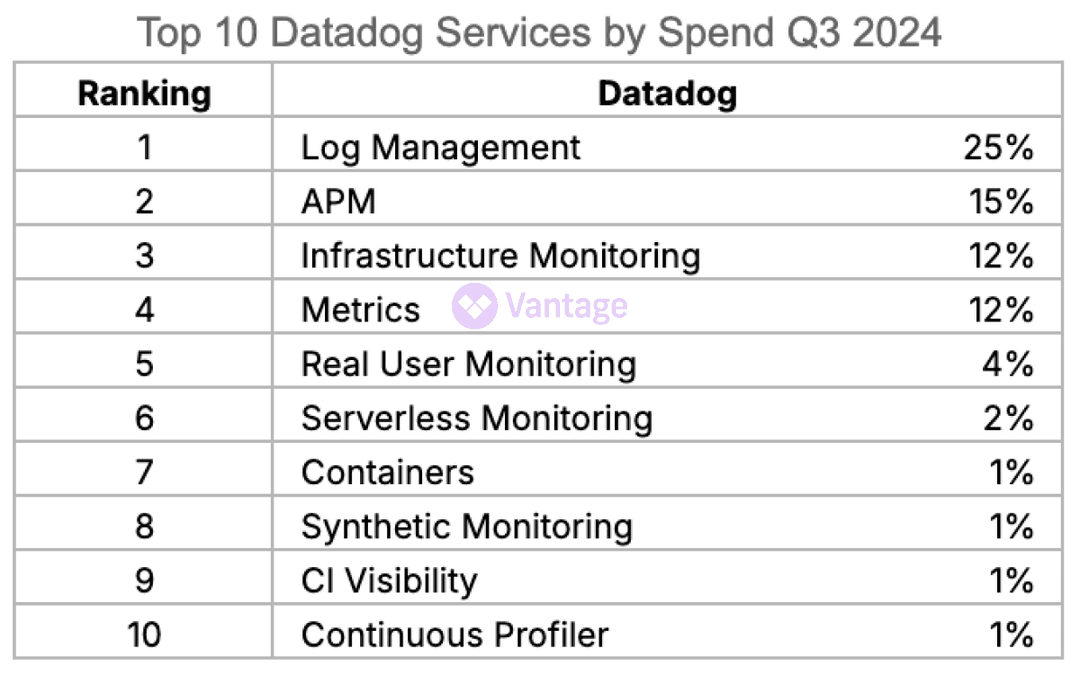Click the Ranking column header
This screenshot has width=1080, height=676.
point(144,94)
